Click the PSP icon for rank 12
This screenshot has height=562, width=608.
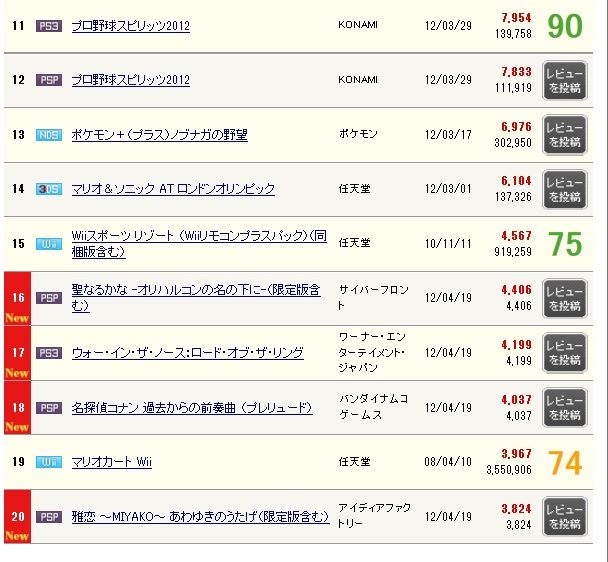[48, 80]
